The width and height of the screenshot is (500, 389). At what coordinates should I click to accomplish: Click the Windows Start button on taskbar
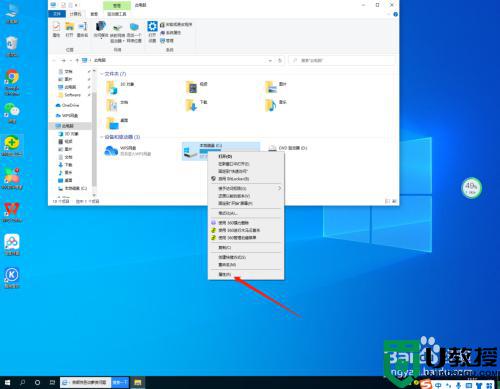(7, 382)
